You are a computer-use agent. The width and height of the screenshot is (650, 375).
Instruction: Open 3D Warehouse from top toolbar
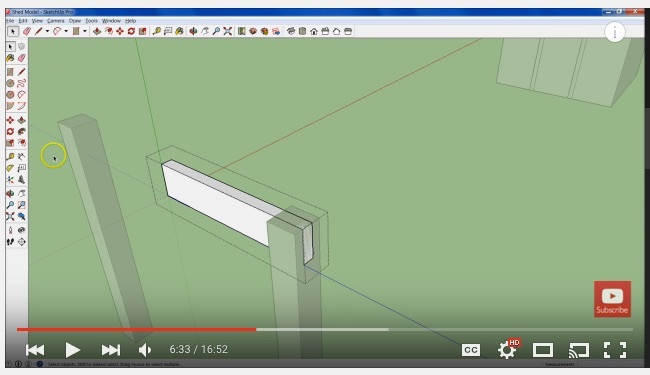253,31
